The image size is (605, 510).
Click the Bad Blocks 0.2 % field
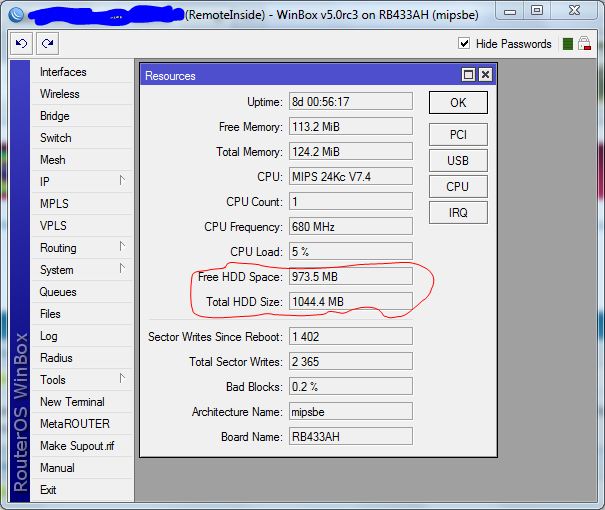tap(351, 387)
